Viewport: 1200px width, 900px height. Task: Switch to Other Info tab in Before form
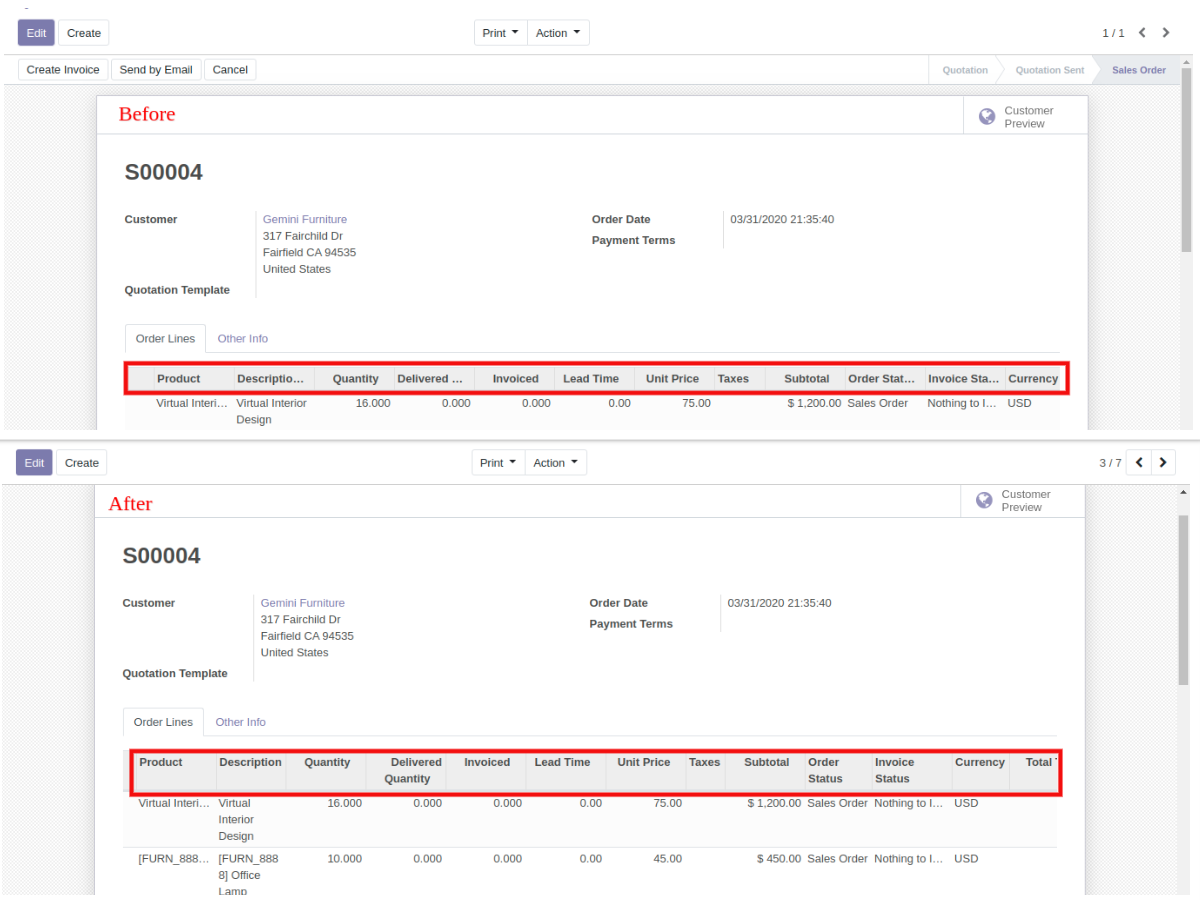[x=243, y=339]
